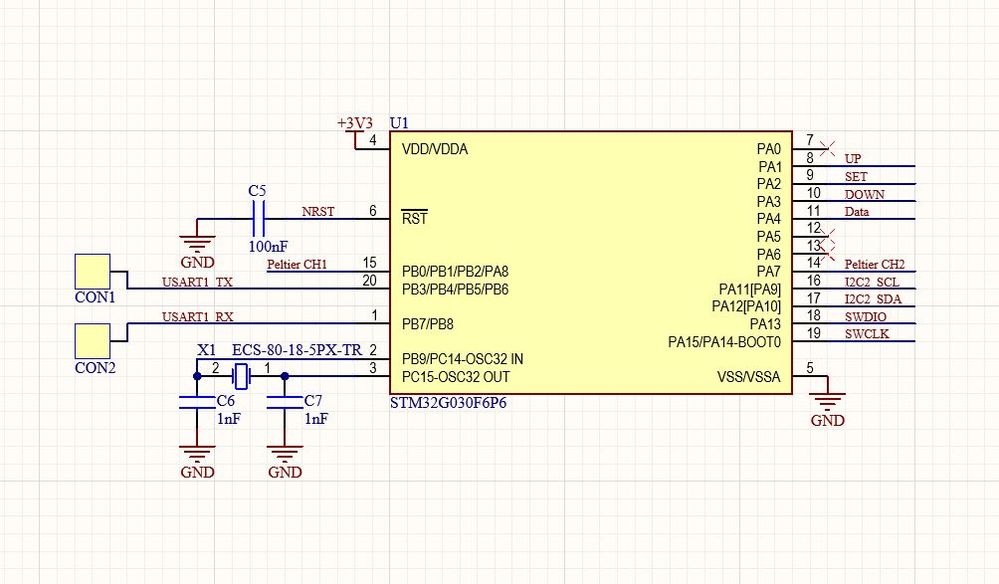Click the VDD/VDDA pin name
999x584 pixels.
point(435,149)
